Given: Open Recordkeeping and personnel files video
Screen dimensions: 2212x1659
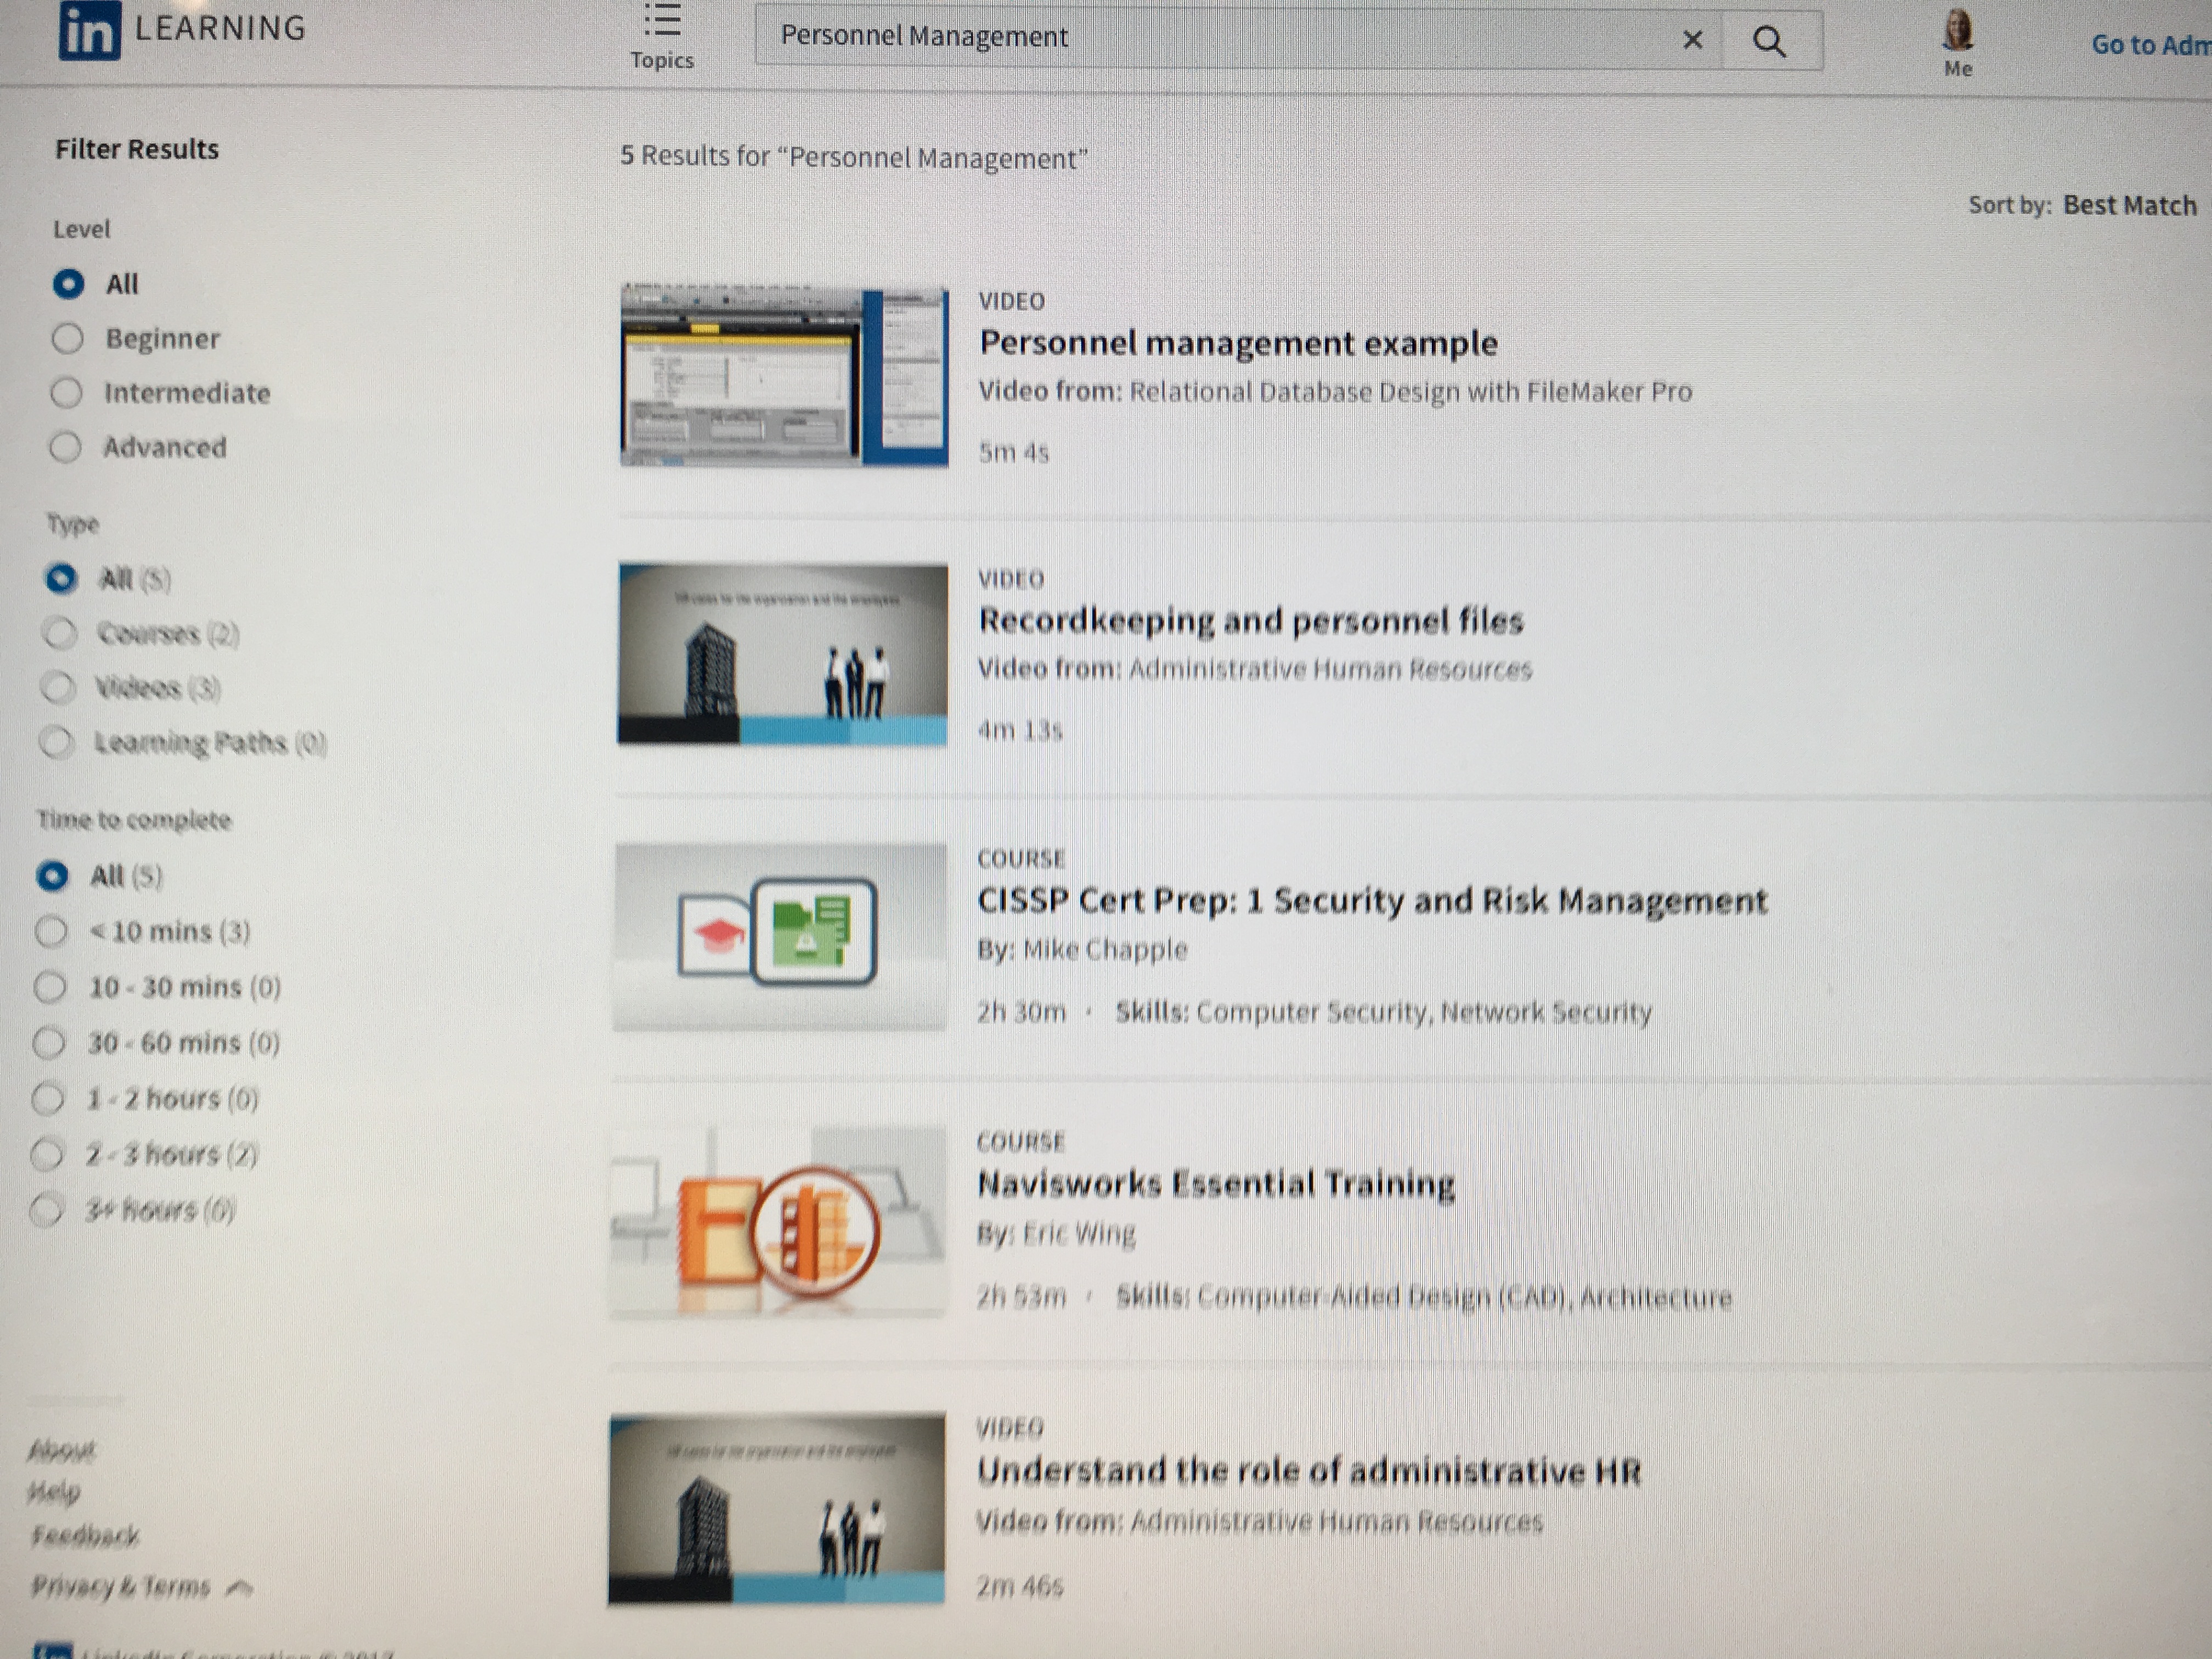Looking at the screenshot, I should click(1250, 621).
